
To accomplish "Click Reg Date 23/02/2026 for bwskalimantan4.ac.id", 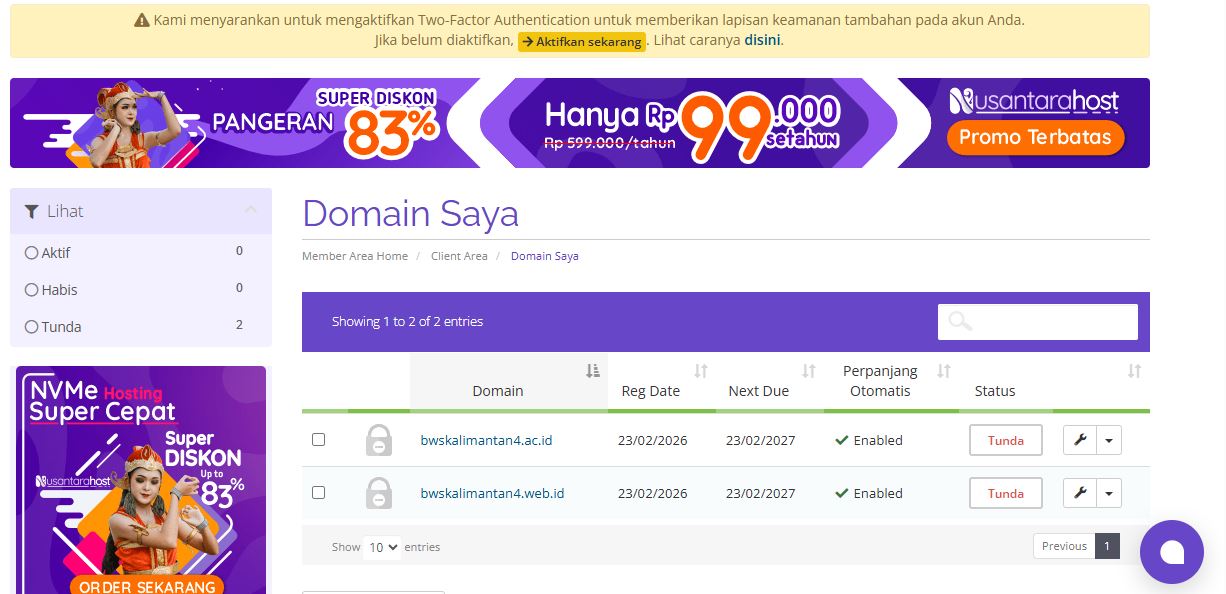I will pos(653,440).
